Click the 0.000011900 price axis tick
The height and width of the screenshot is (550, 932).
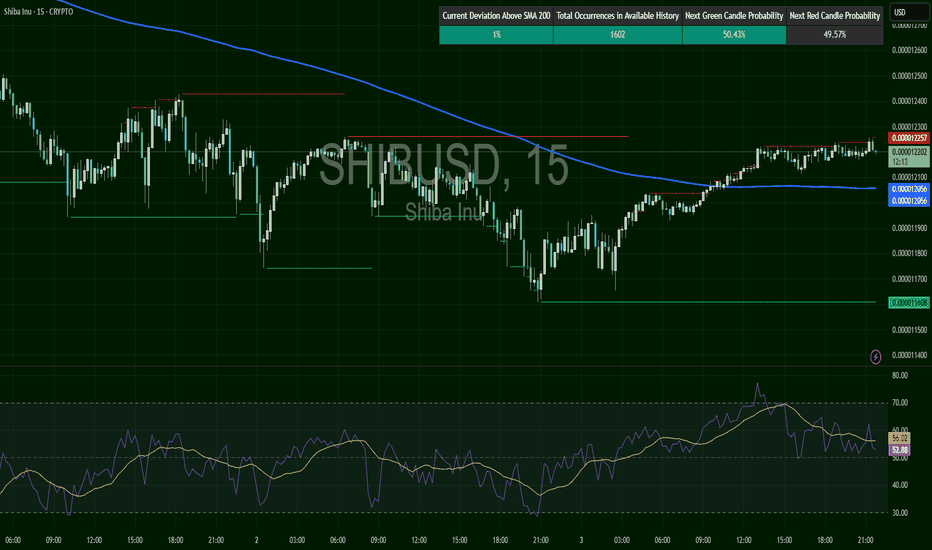point(909,228)
